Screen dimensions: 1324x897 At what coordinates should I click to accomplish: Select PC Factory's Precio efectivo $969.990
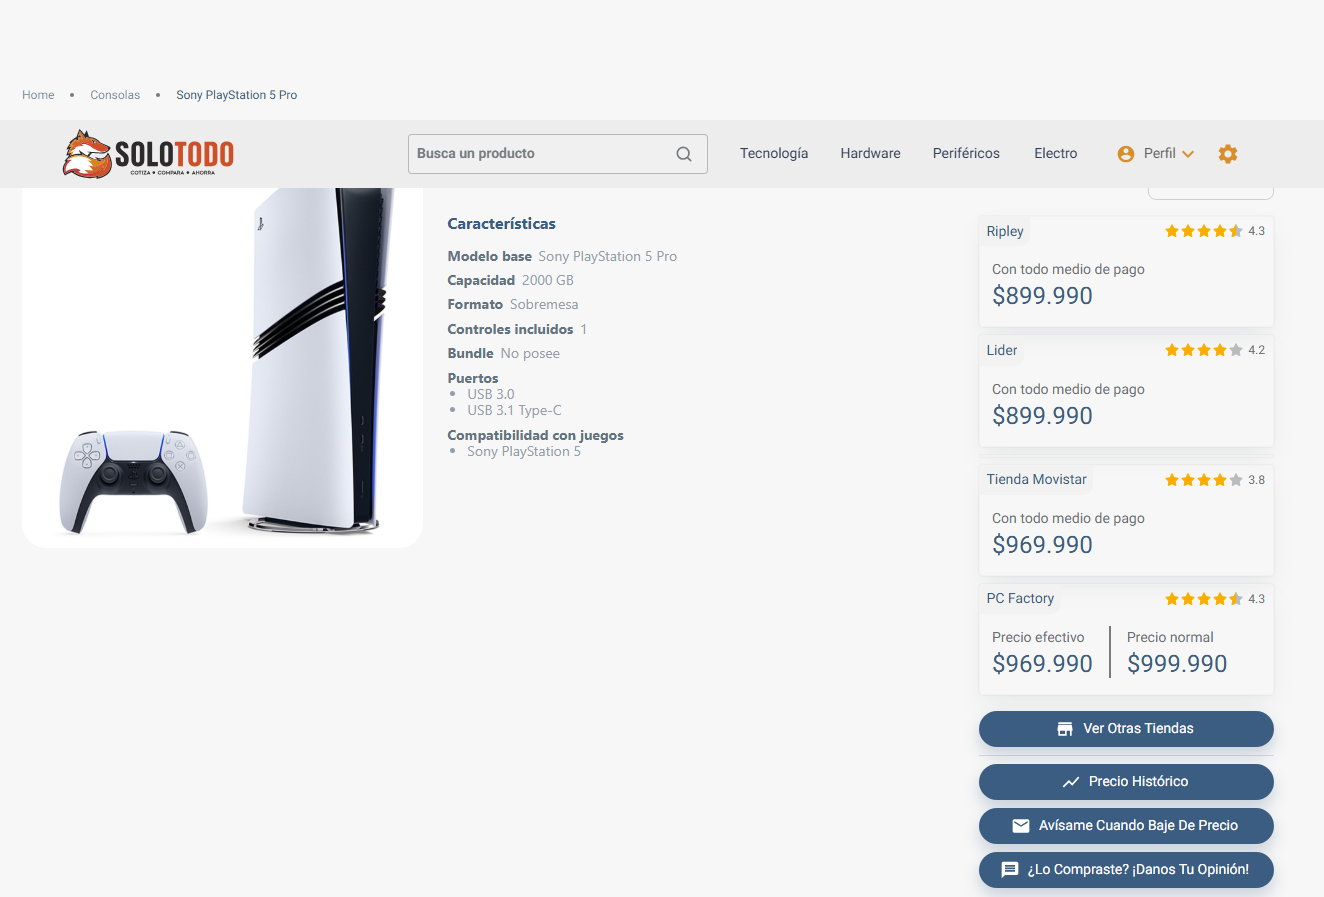[1042, 664]
